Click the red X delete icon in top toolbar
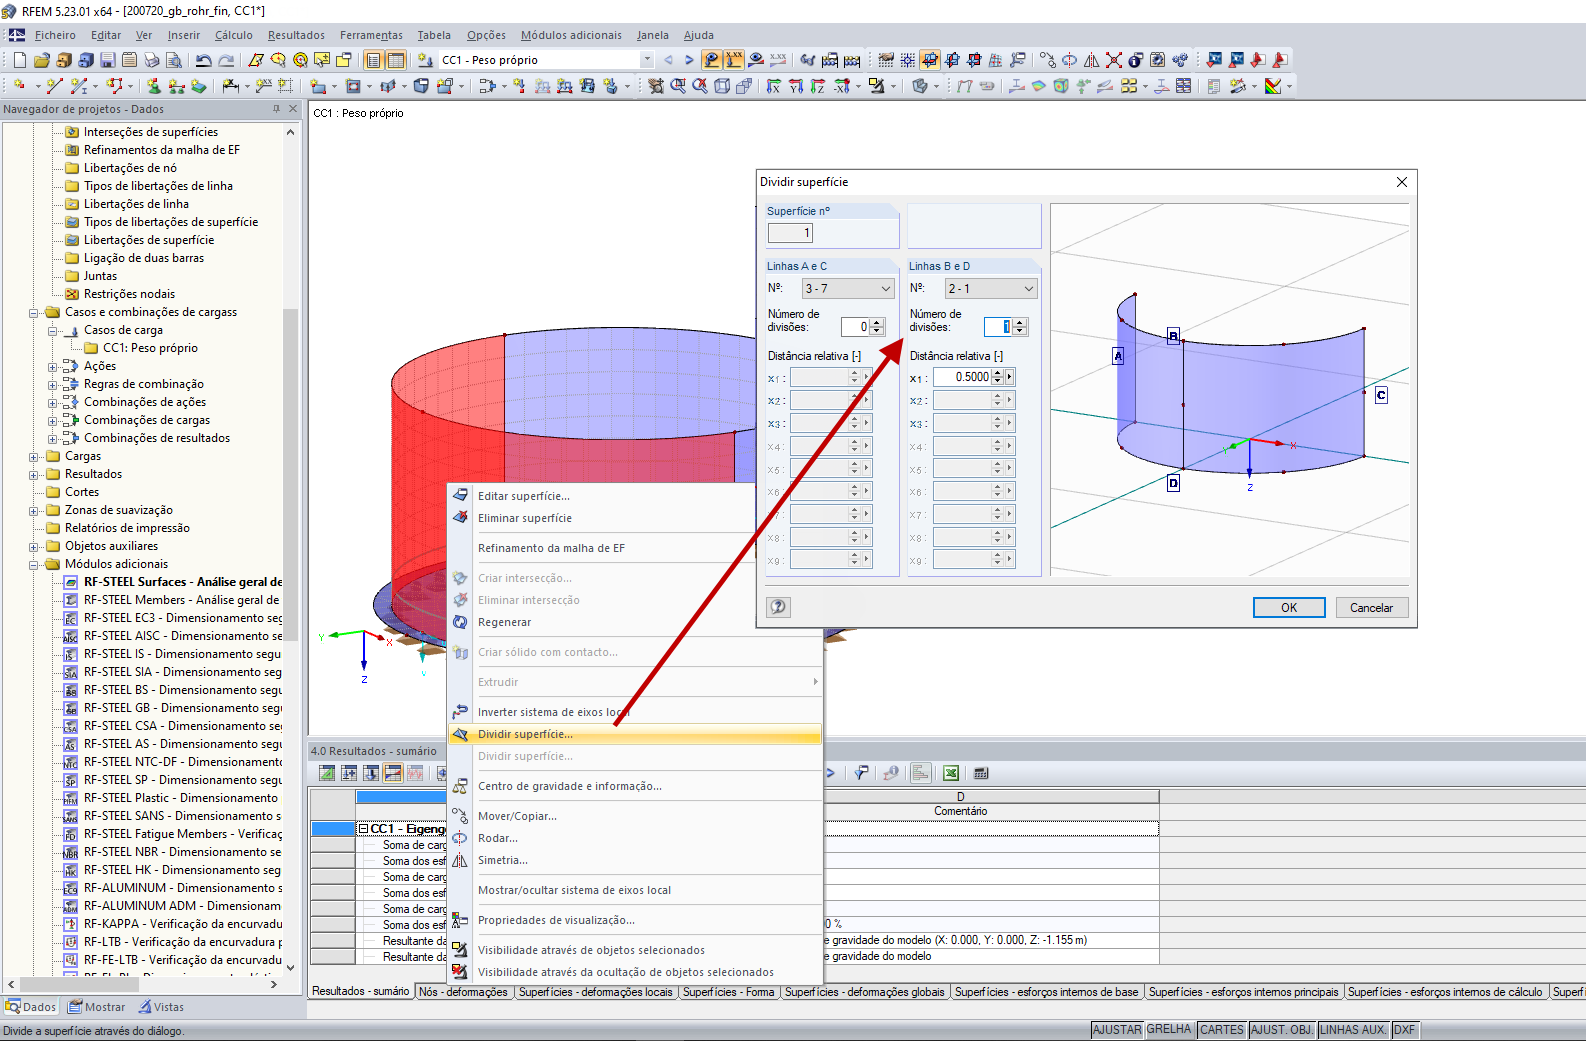The height and width of the screenshot is (1041, 1586). pyautogui.click(x=1113, y=60)
